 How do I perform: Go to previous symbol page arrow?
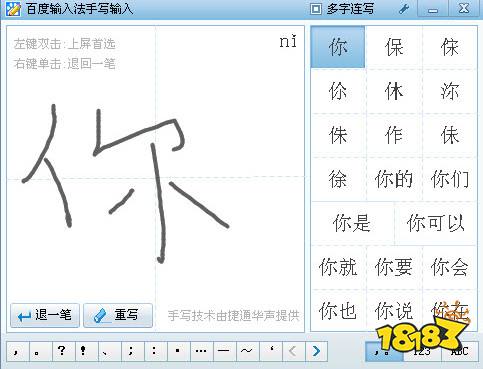293,351
